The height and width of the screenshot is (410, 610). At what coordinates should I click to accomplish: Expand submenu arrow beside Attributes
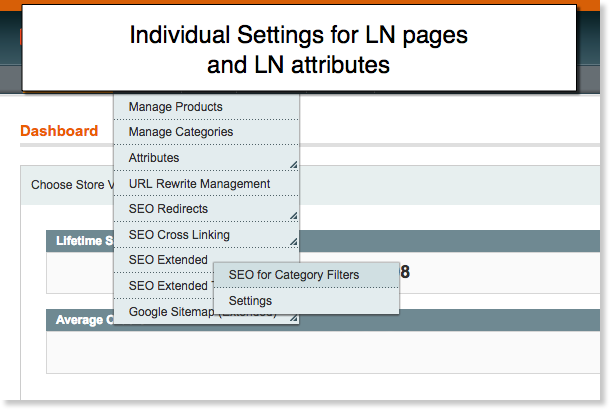tap(294, 165)
